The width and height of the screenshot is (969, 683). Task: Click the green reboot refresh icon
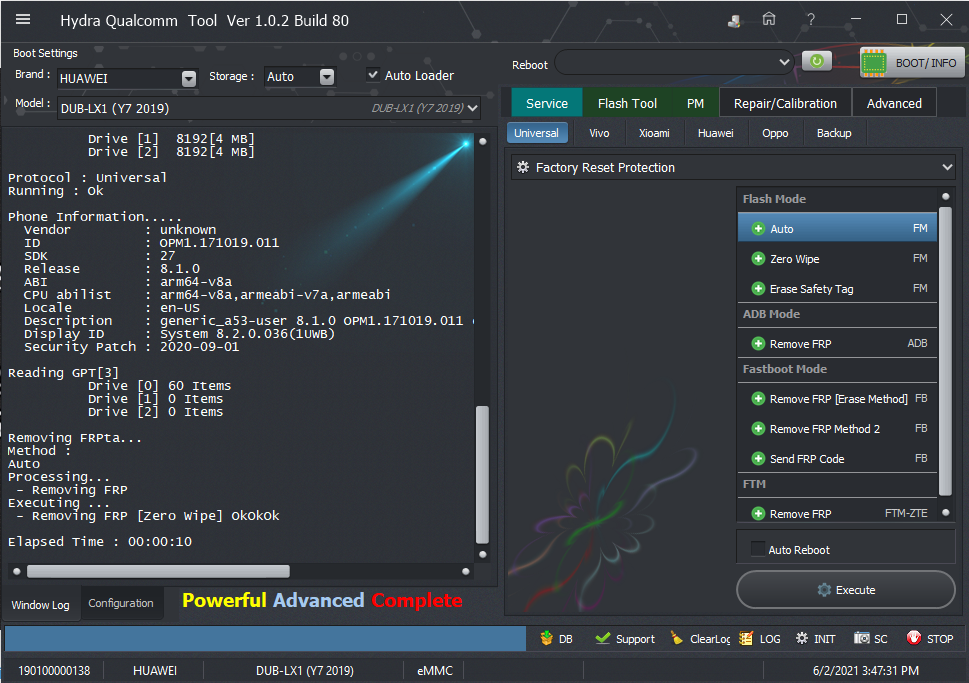[816, 61]
